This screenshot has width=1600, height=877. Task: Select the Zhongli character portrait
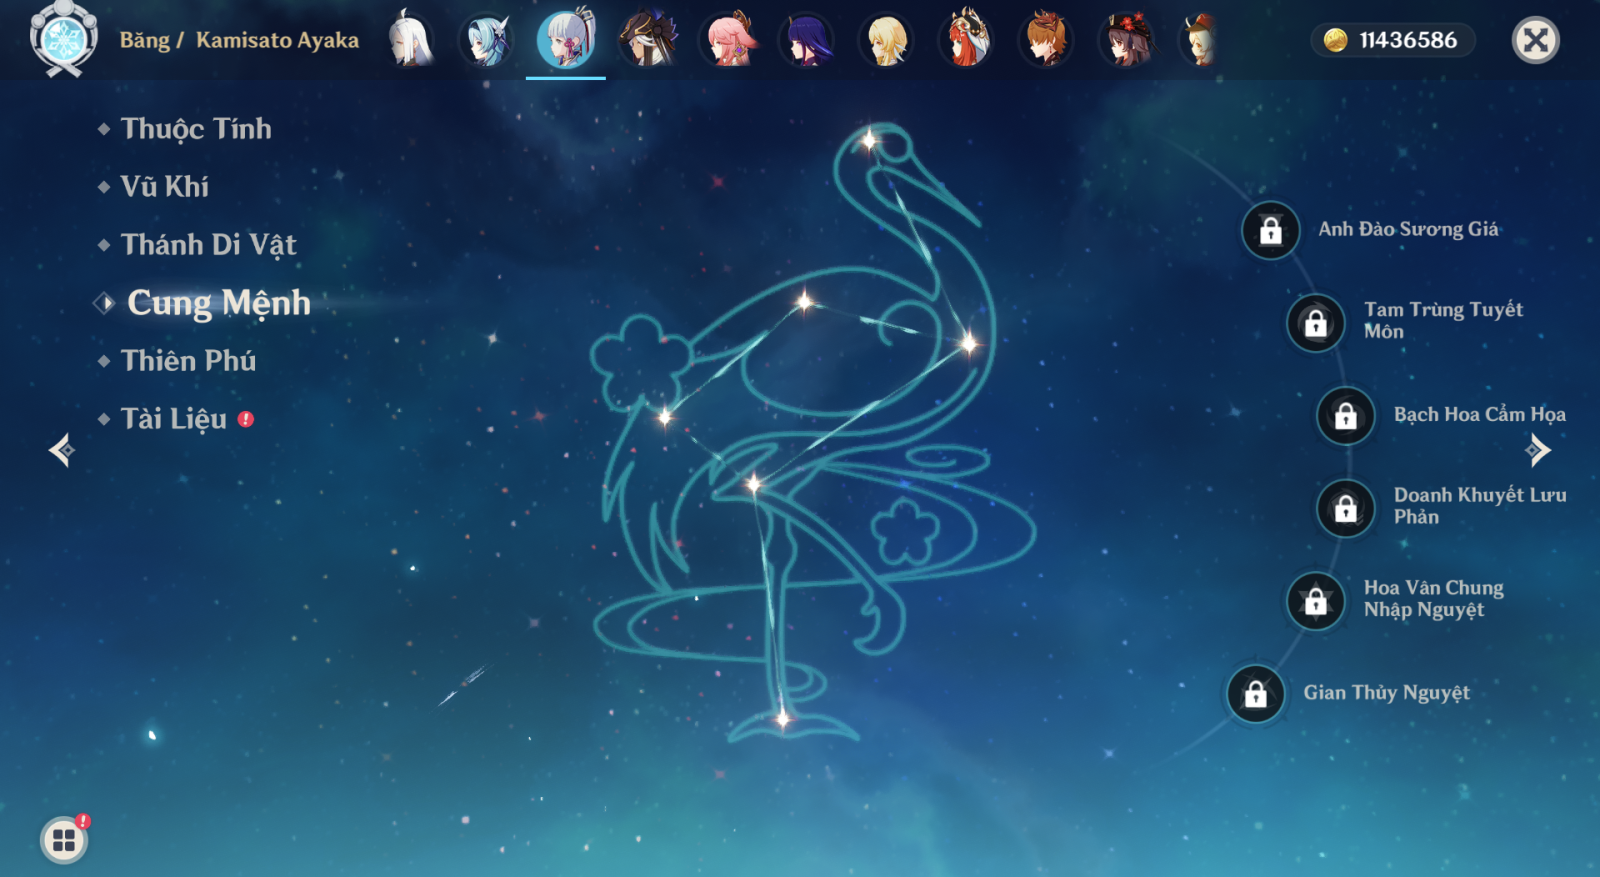coord(647,40)
